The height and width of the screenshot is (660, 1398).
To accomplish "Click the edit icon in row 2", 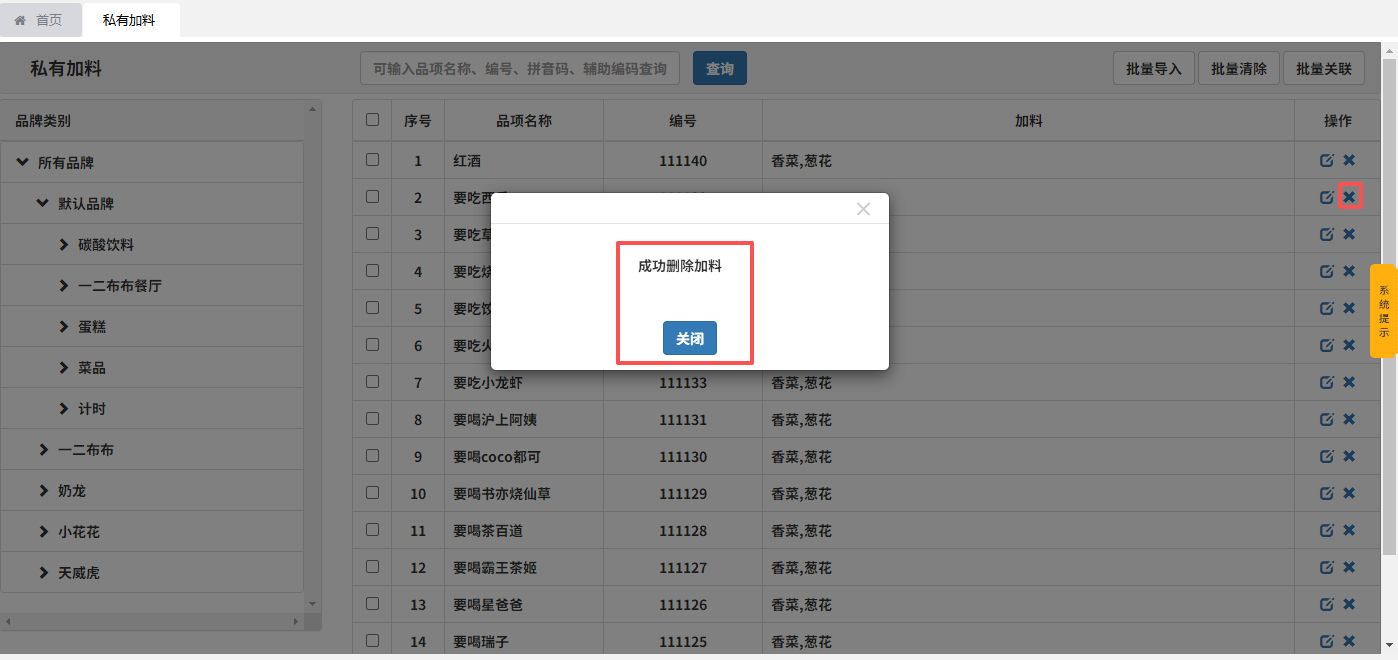I will coord(1327,197).
